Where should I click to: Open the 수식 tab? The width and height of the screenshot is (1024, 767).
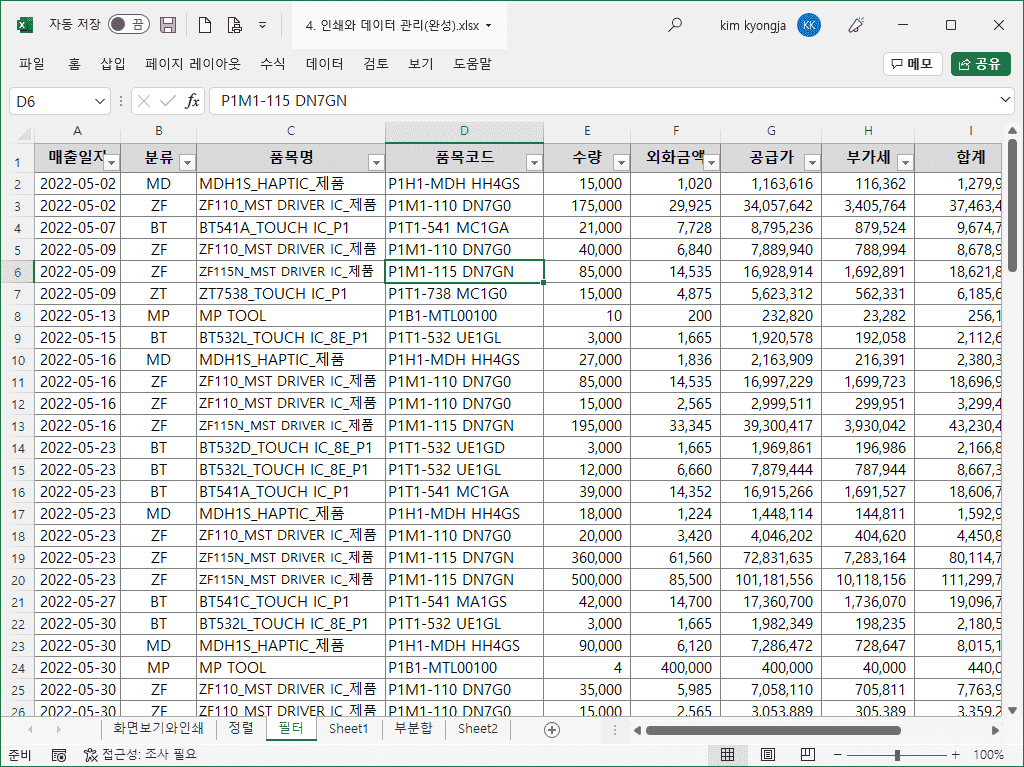click(x=272, y=63)
